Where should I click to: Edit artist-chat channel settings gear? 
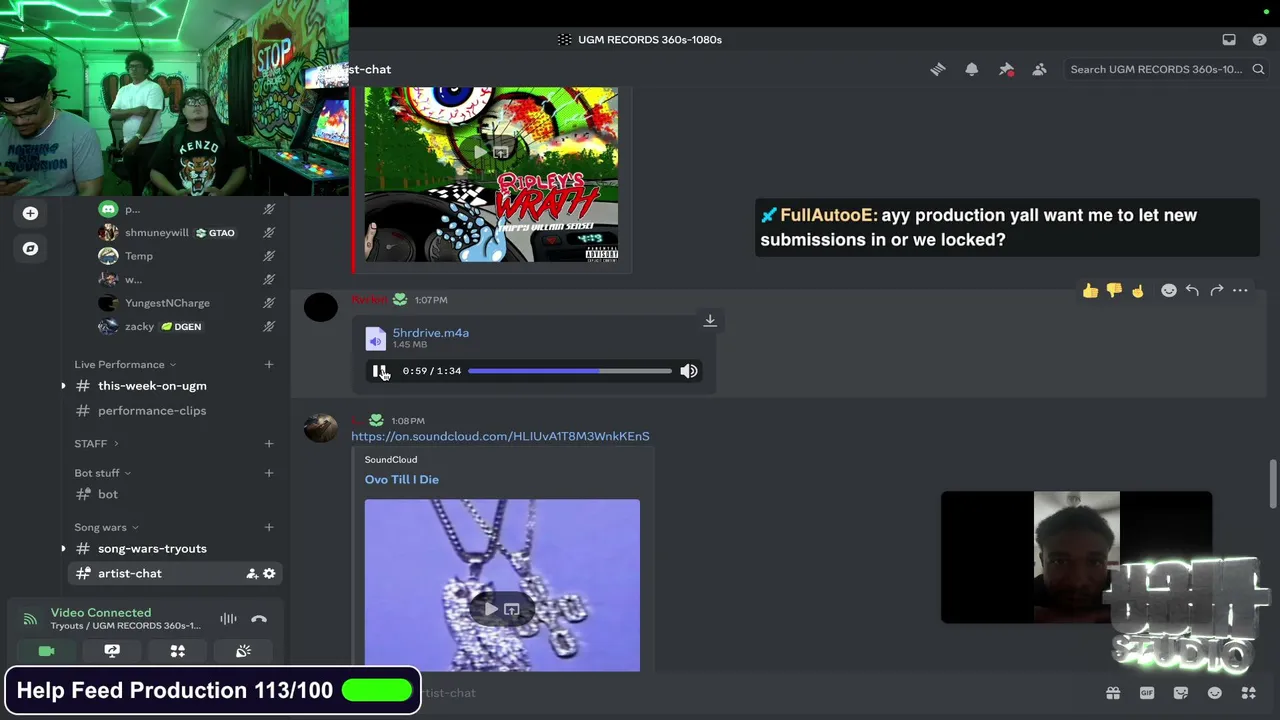(x=269, y=574)
